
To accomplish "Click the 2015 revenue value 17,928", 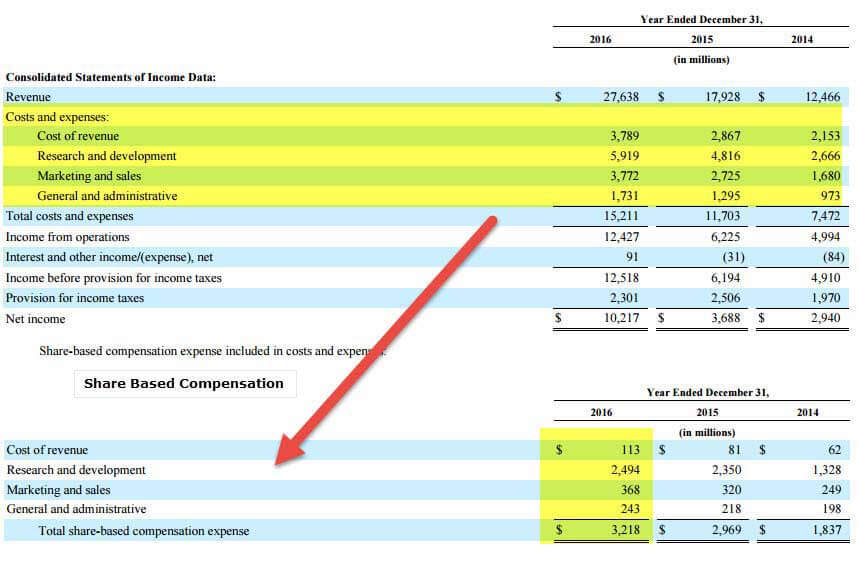I will [x=722, y=97].
